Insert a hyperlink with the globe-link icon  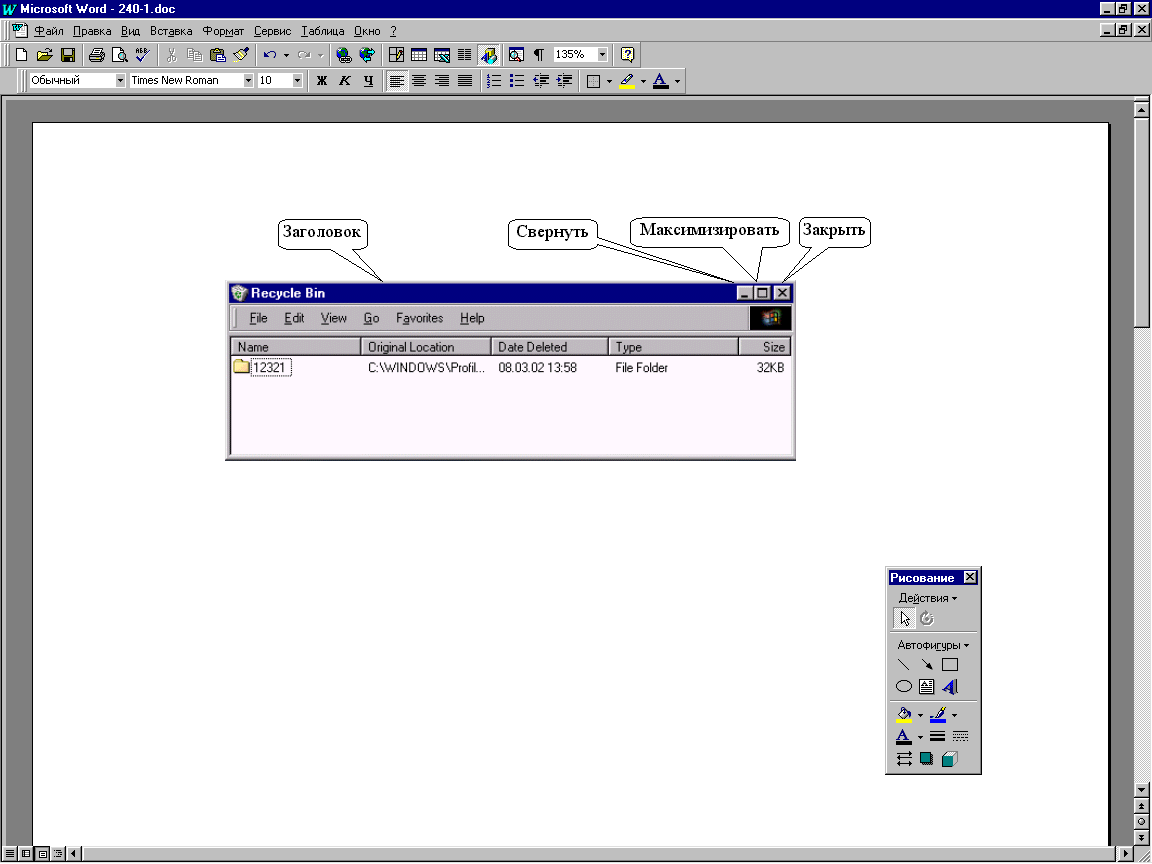pos(343,54)
